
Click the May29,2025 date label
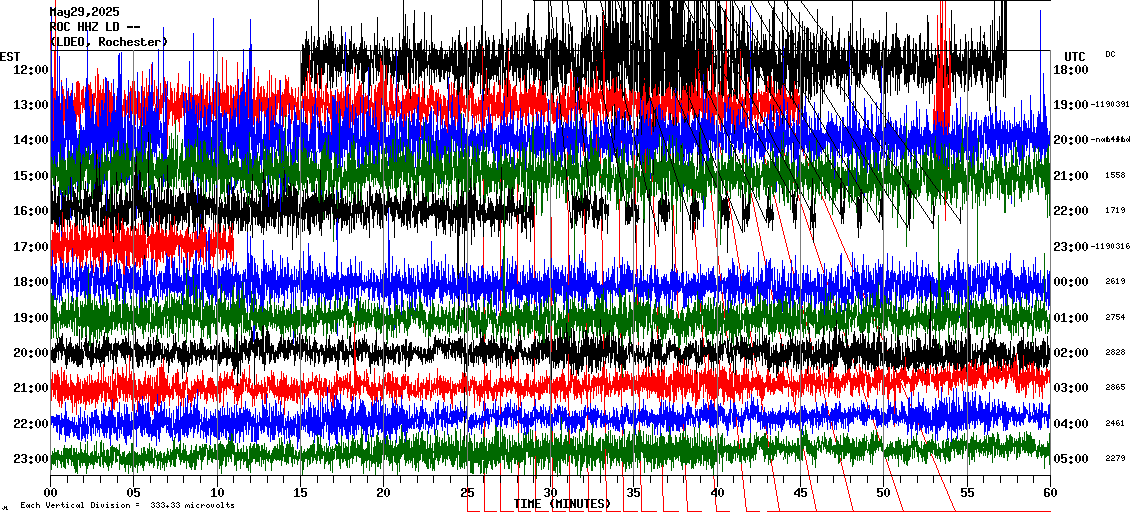click(84, 11)
